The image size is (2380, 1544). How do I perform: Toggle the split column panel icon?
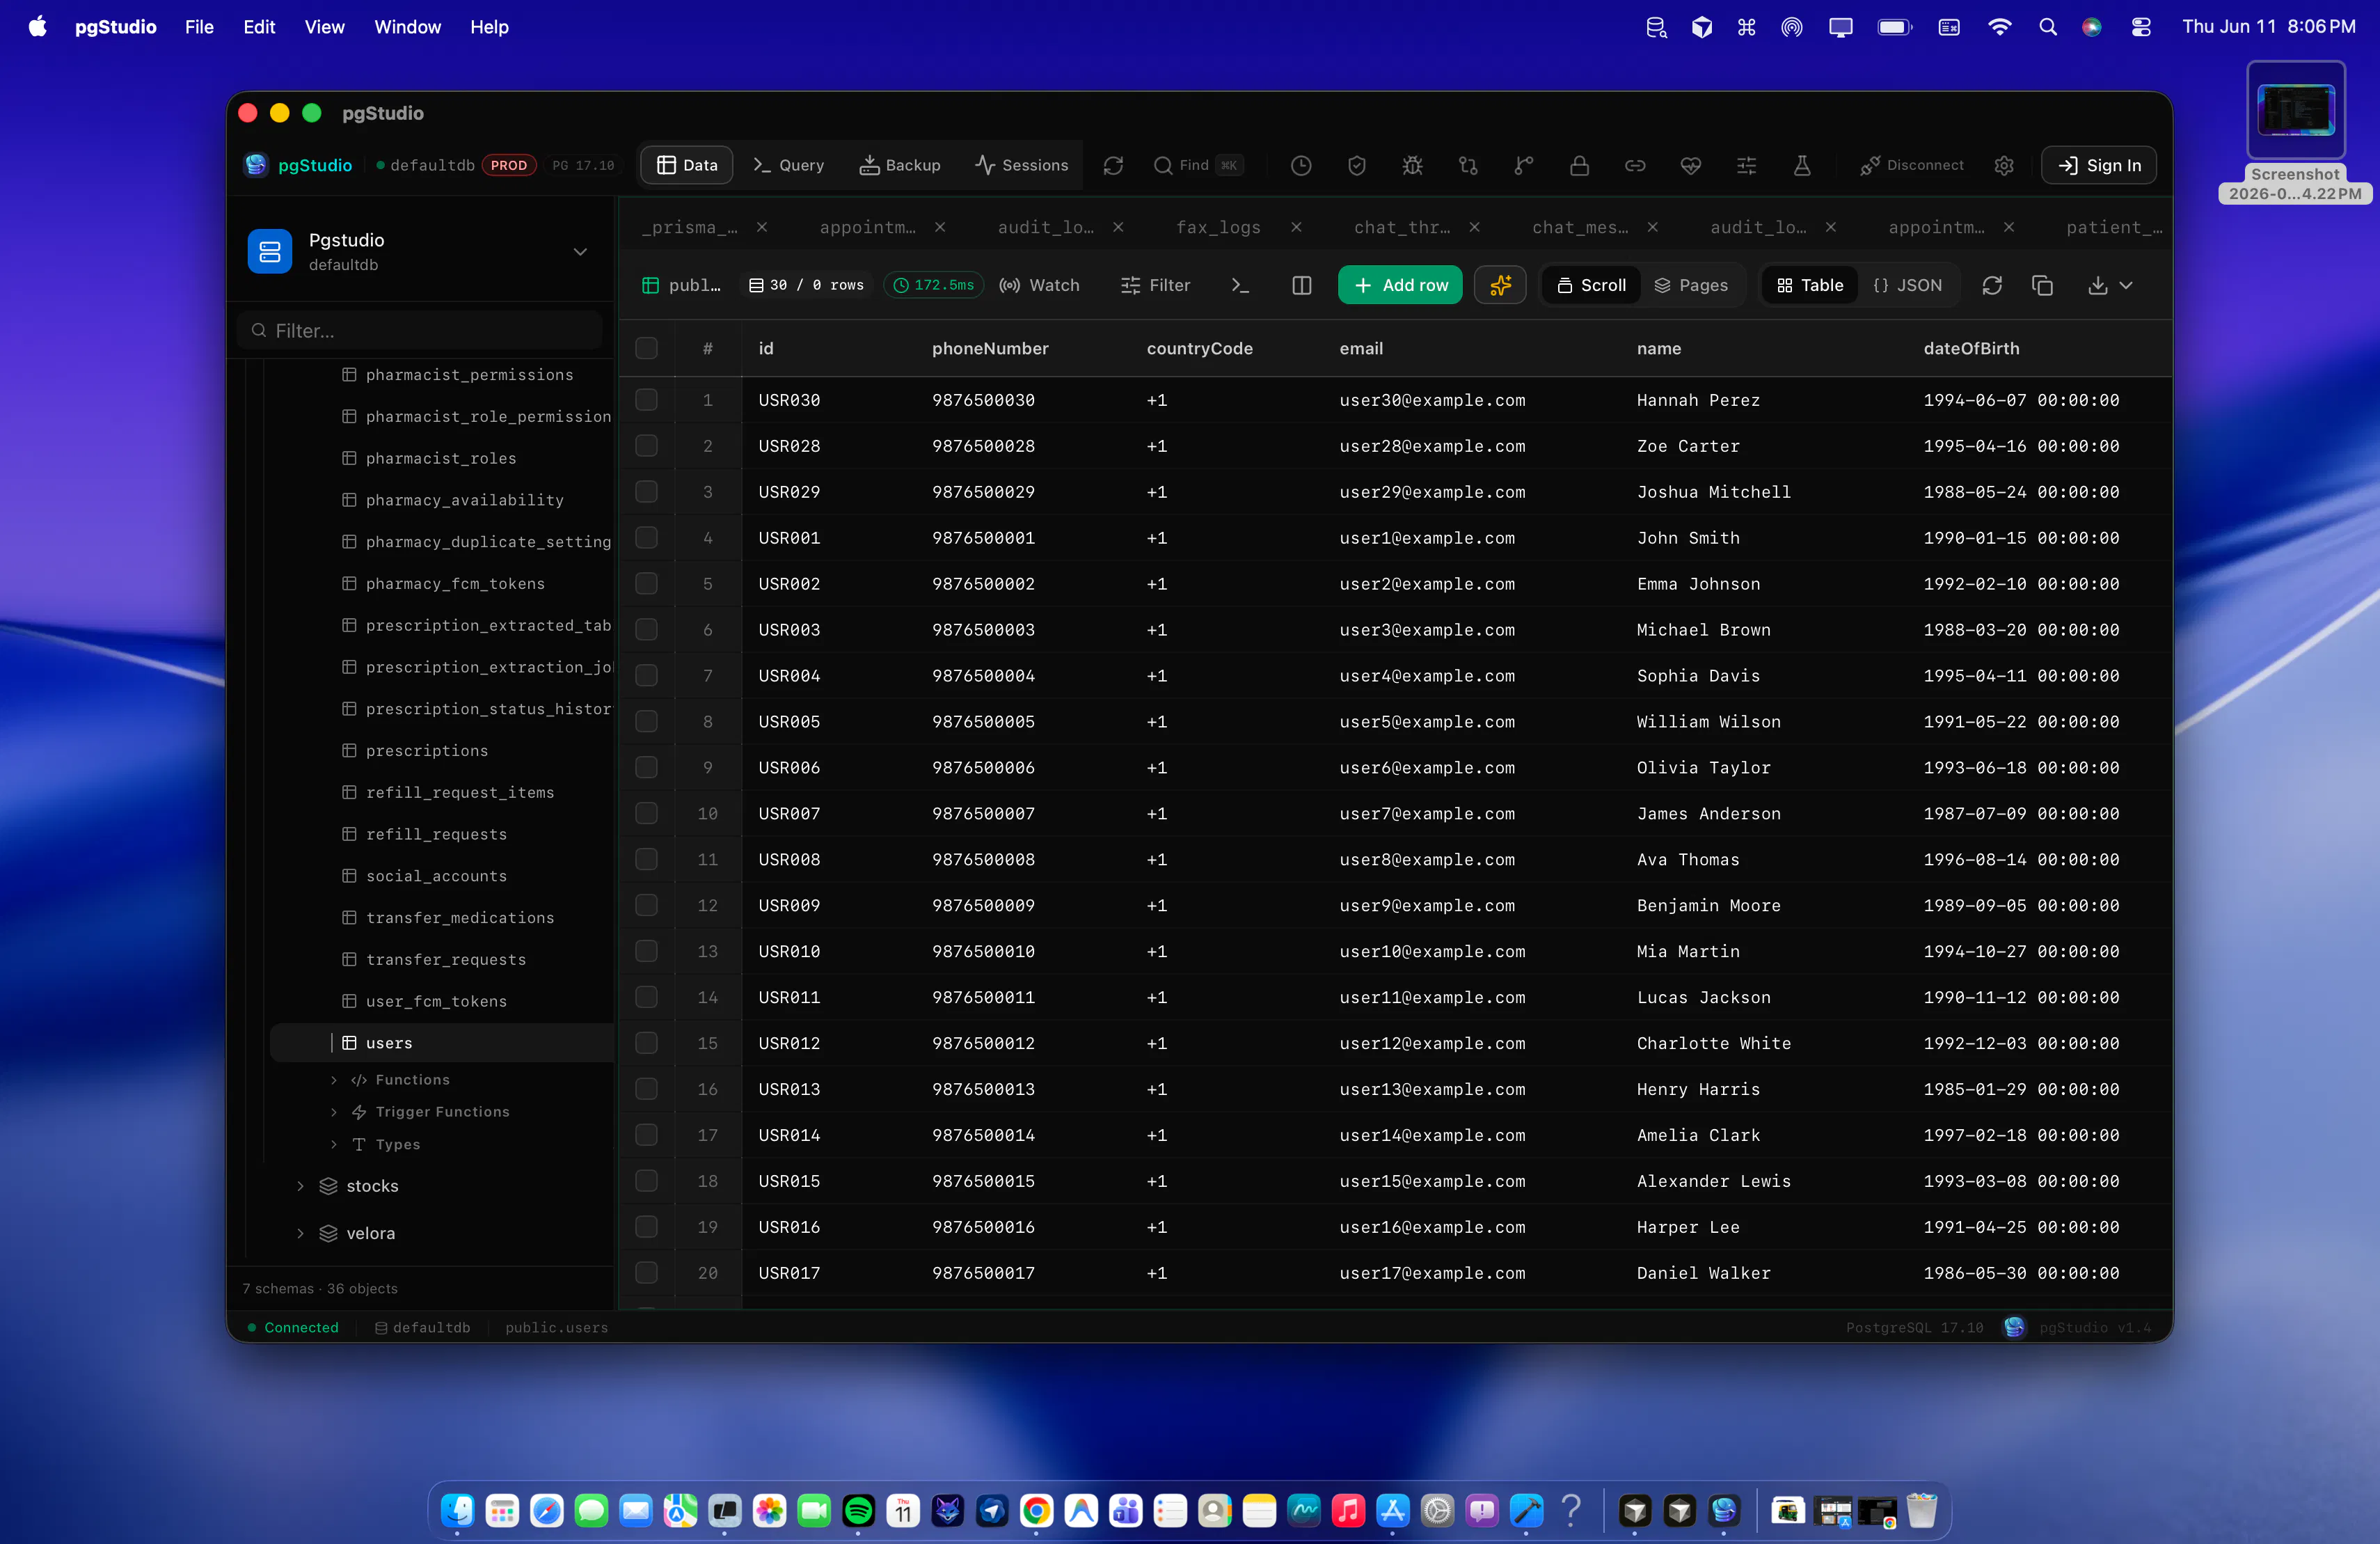(x=1301, y=285)
